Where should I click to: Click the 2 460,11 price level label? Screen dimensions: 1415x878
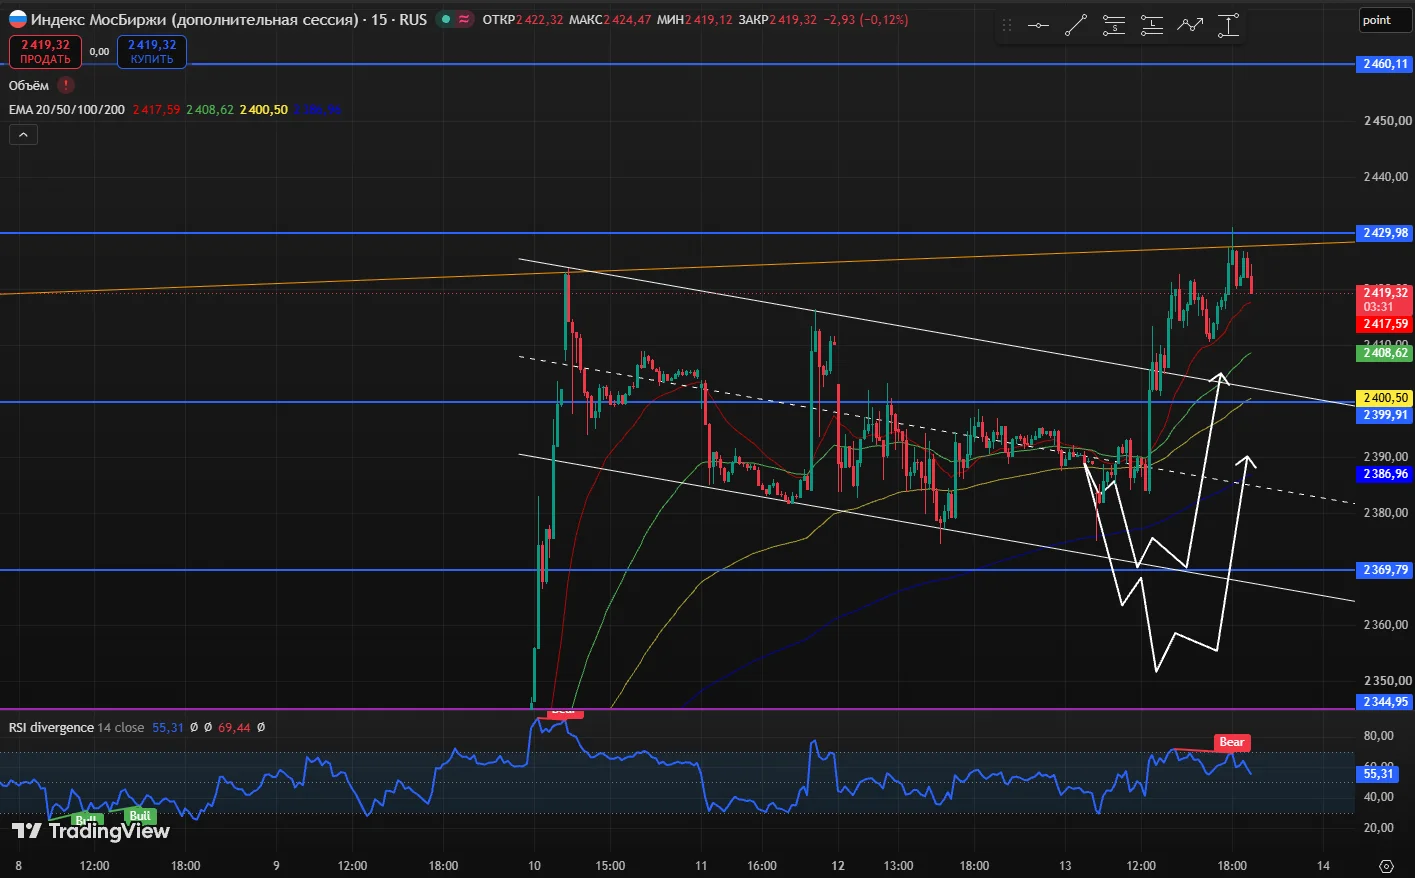click(1384, 64)
